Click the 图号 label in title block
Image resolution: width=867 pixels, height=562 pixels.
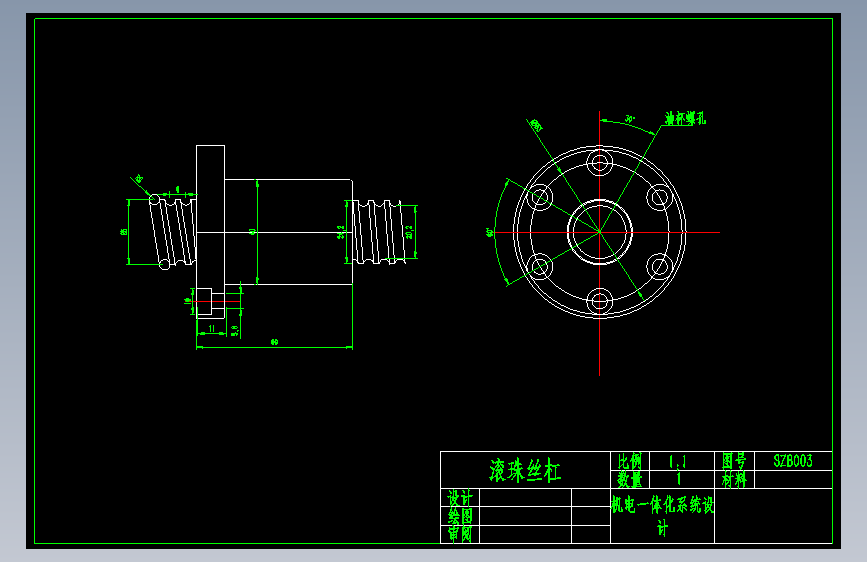(734, 461)
